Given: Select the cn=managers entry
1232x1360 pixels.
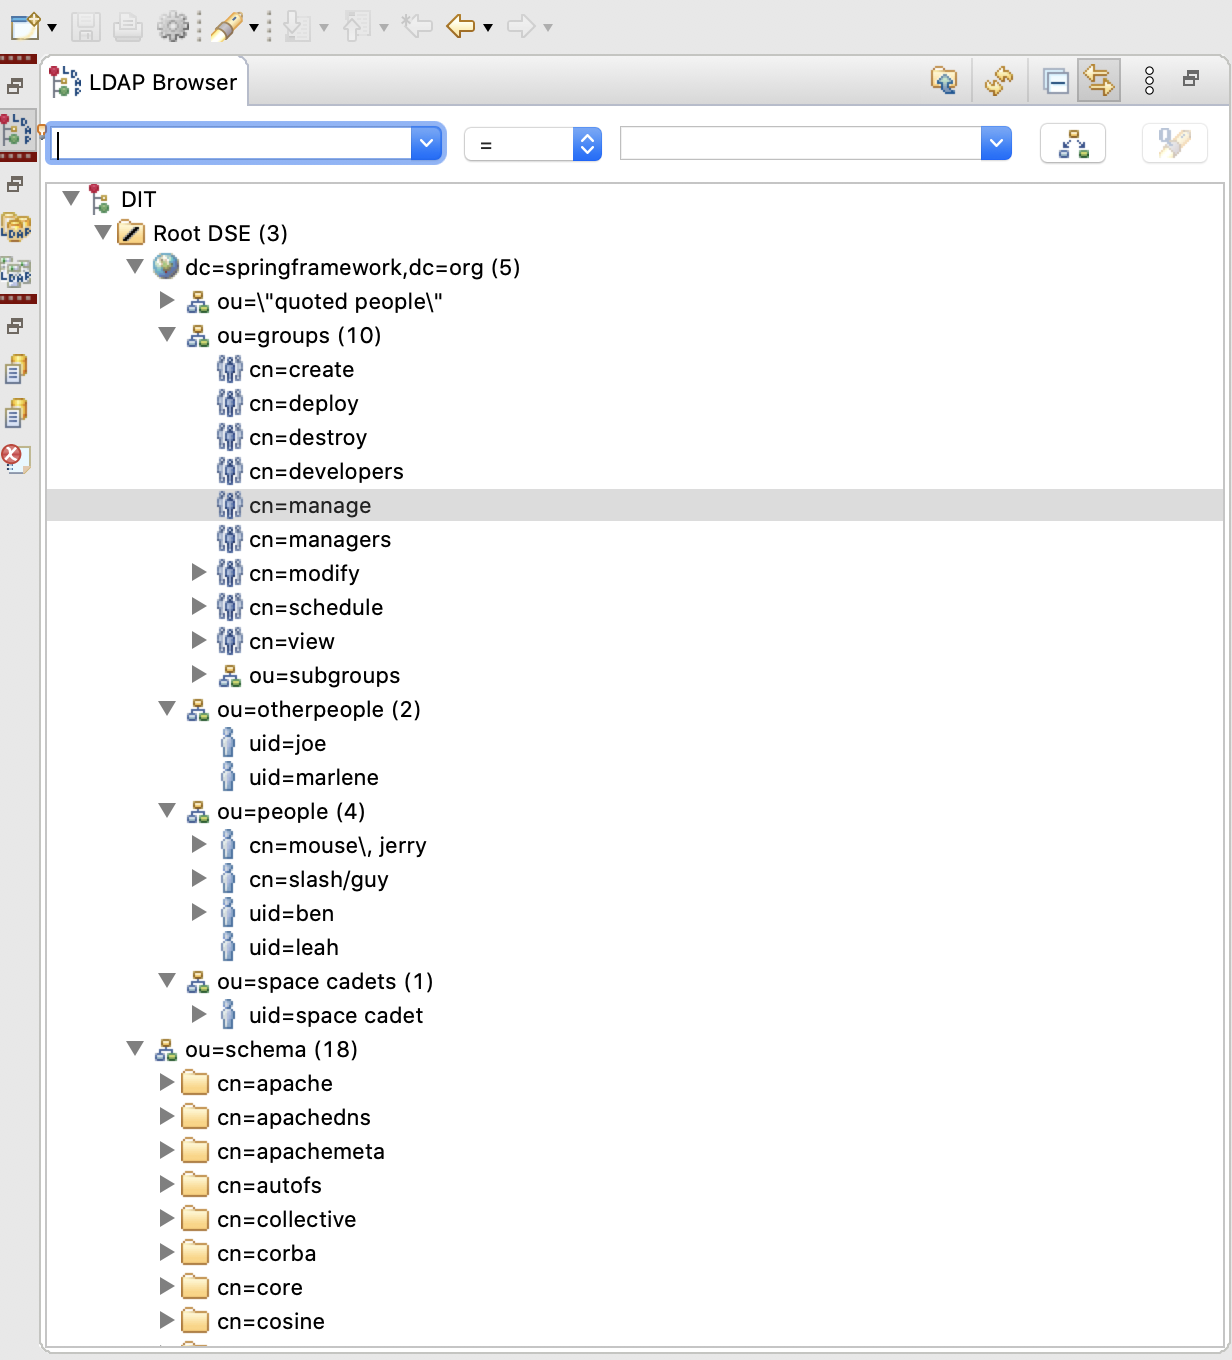Looking at the screenshot, I should tap(320, 540).
